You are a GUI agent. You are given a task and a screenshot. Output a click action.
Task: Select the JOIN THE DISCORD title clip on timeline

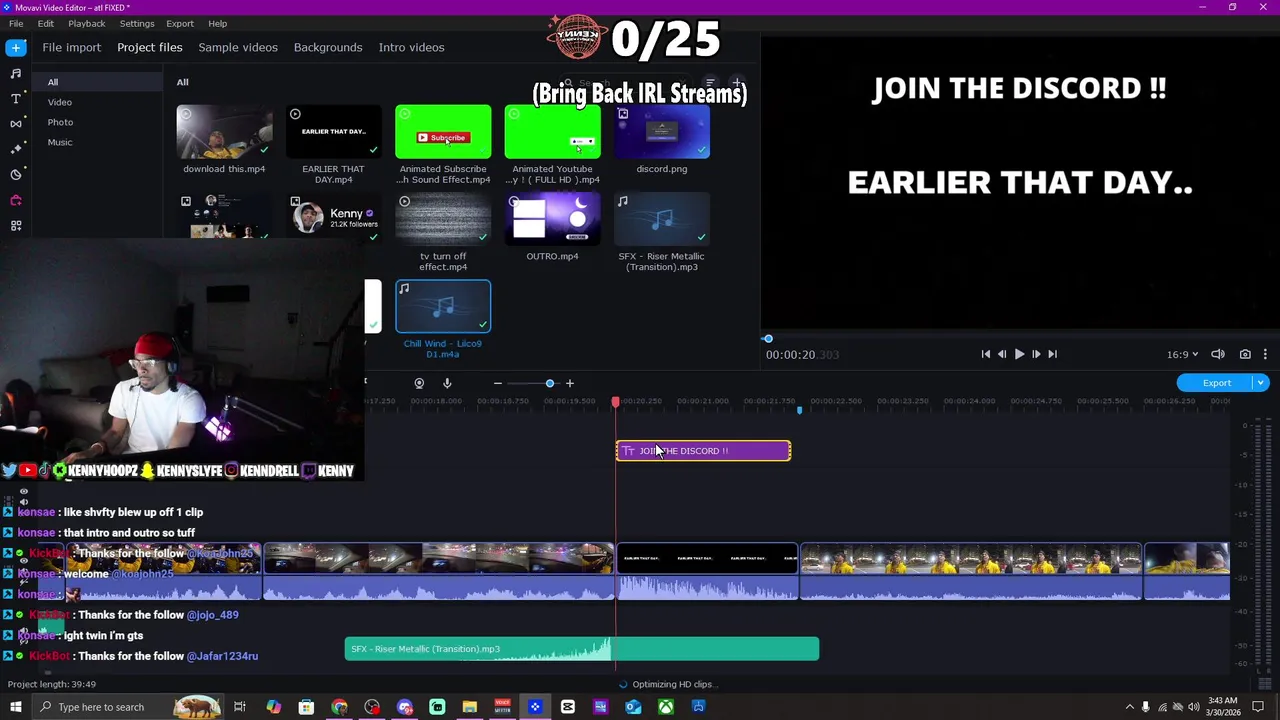click(703, 451)
